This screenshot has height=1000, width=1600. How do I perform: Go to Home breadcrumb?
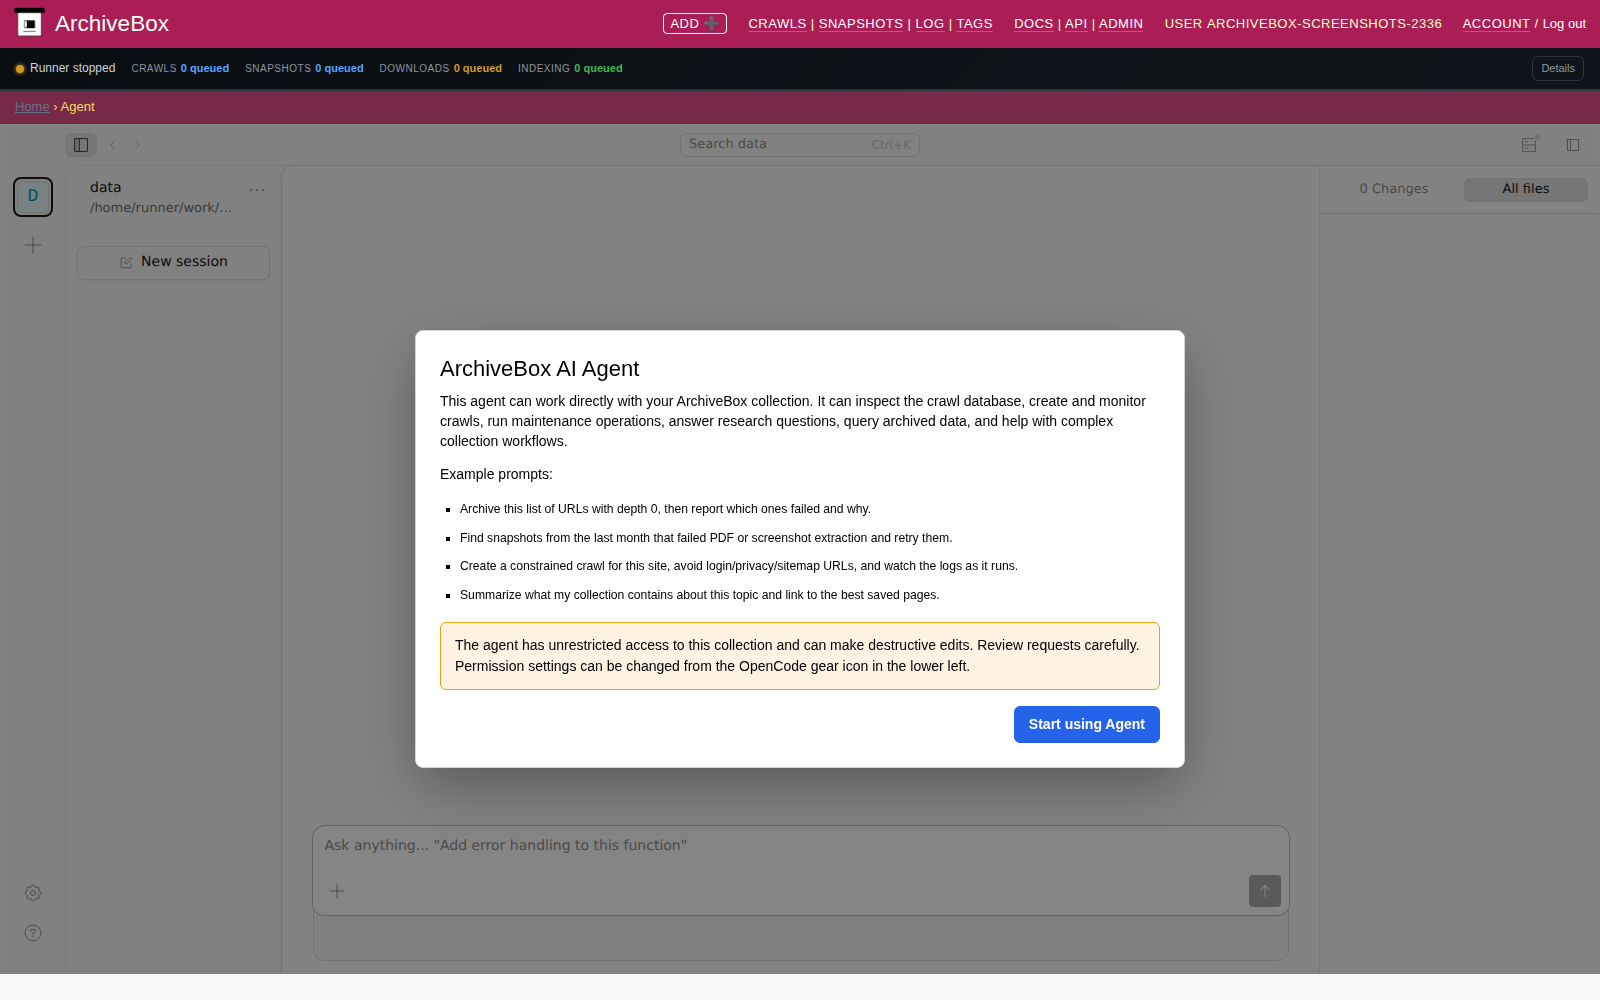click(x=32, y=107)
